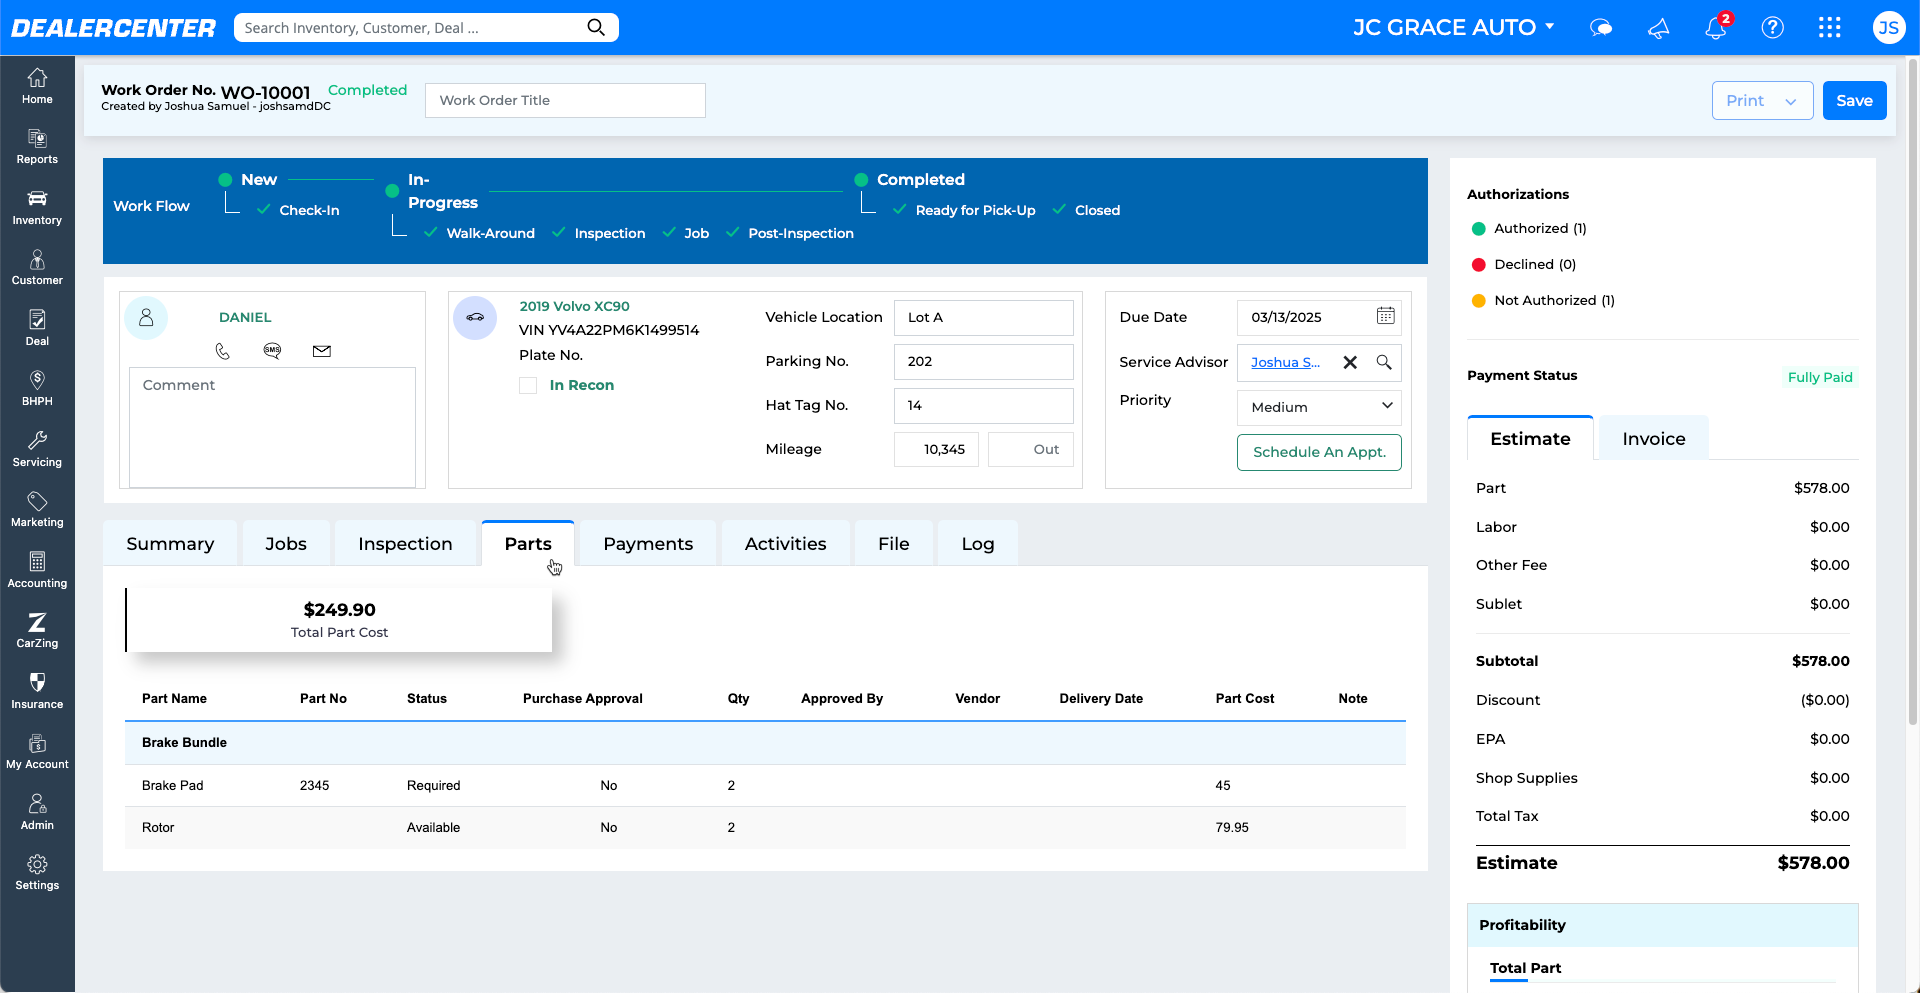This screenshot has width=1920, height=993.
Task: Open 2019 Volvo XC90 vehicle link
Action: click(574, 306)
